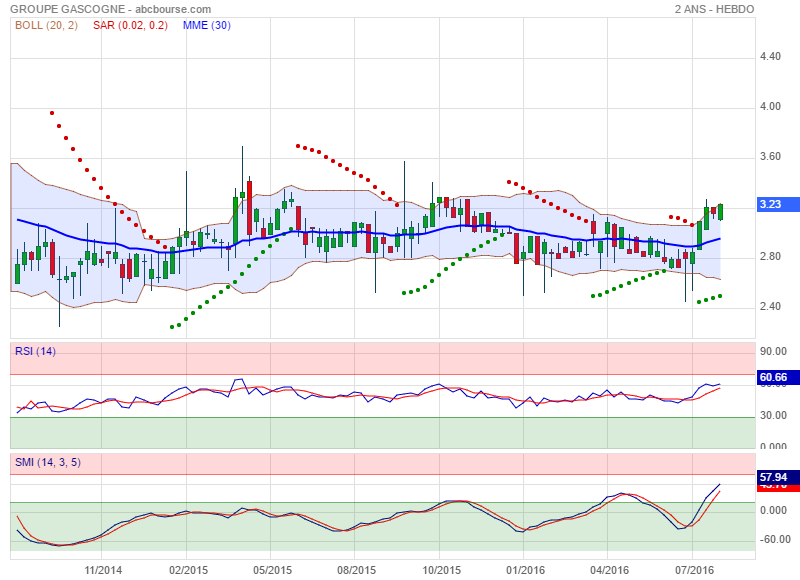Click the 04/2016 date axis label
The image size is (800, 580).
coord(610,570)
